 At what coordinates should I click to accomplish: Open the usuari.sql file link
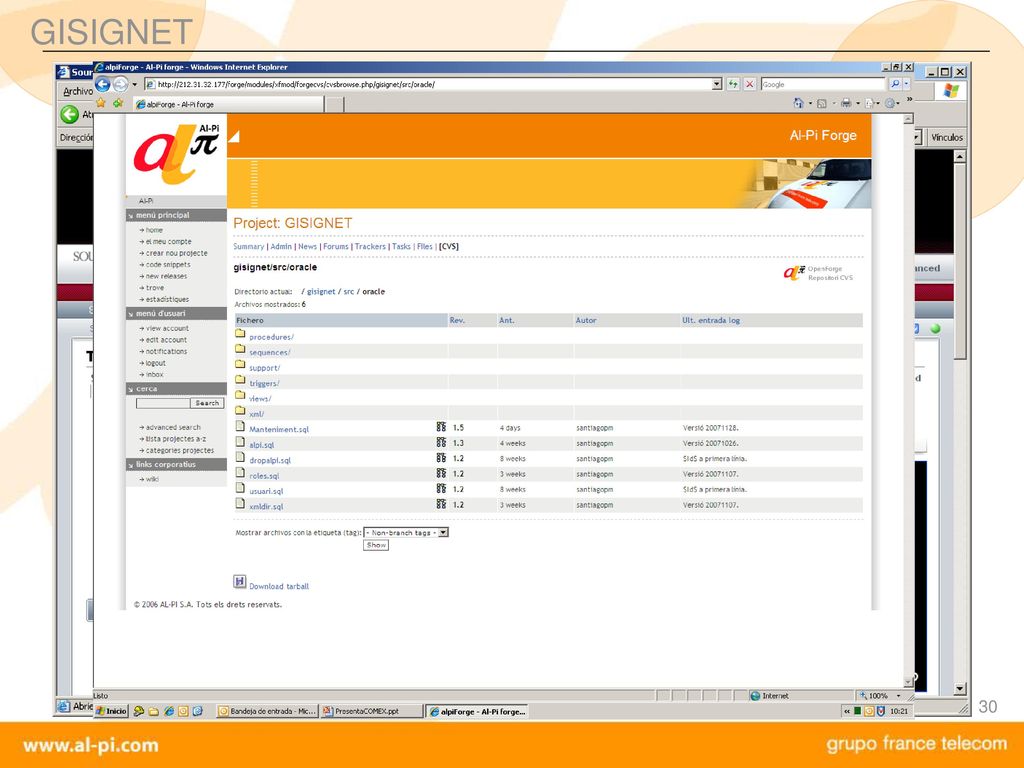(x=266, y=492)
